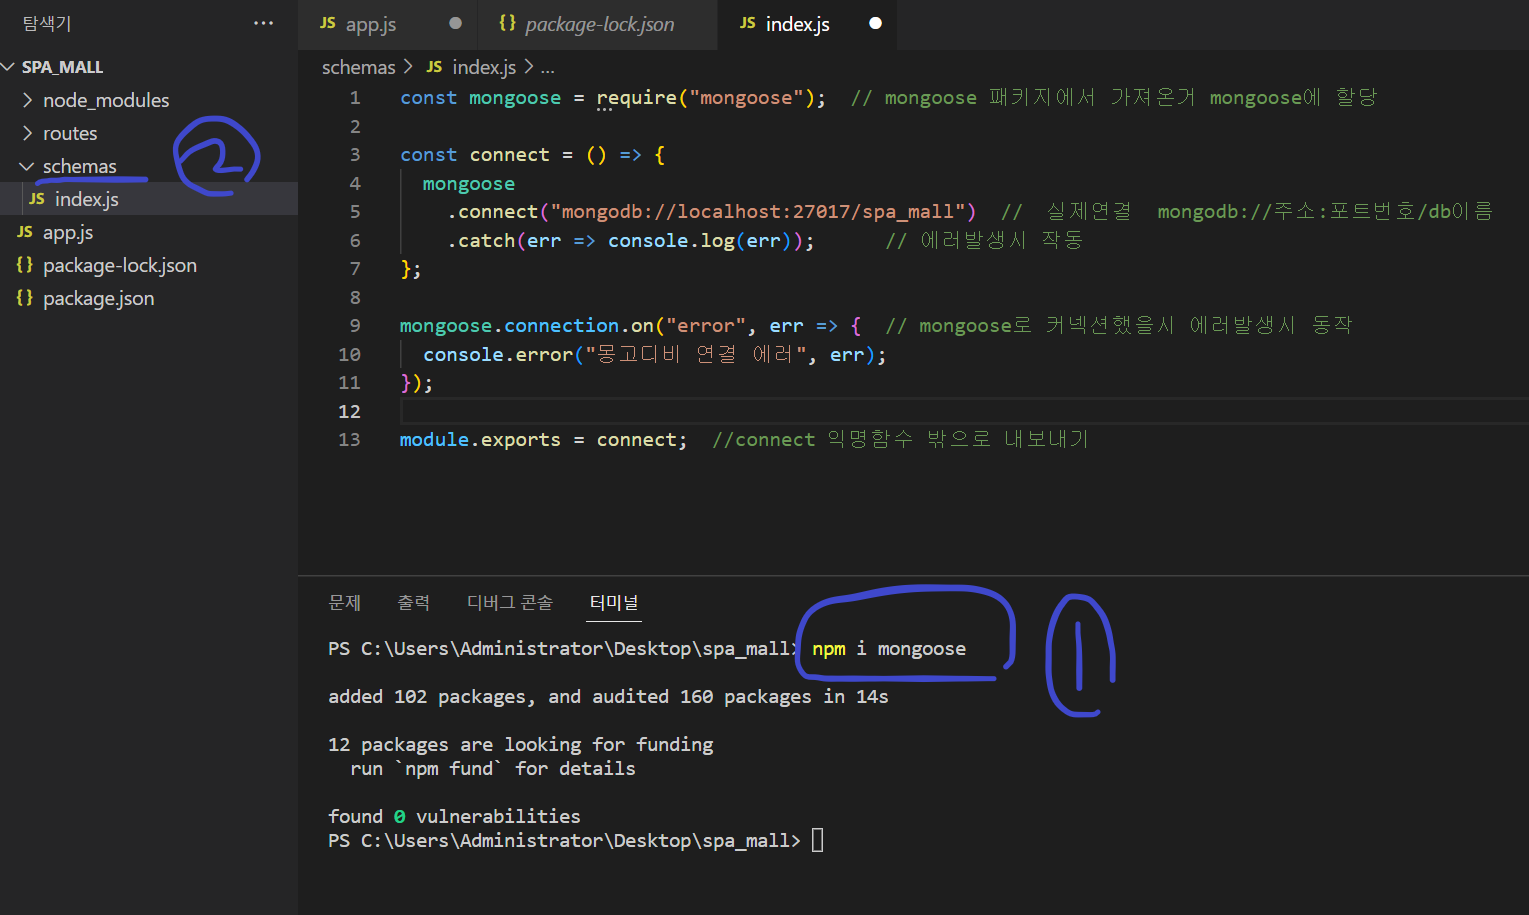1529x915 pixels.
Task: Click the schemas breadcrumb segment
Action: (358, 67)
